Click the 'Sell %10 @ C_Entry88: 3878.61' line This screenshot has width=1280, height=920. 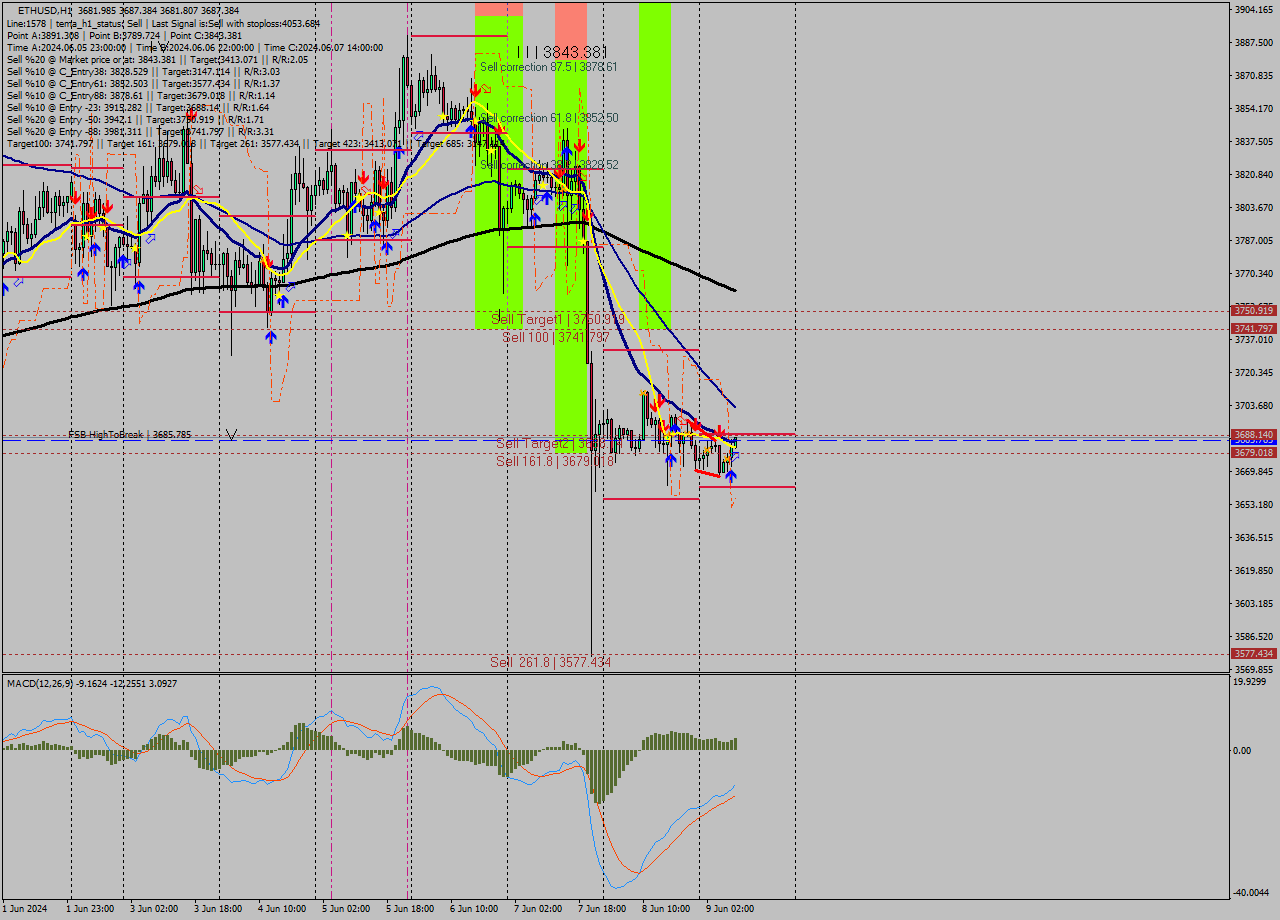[x=141, y=96]
